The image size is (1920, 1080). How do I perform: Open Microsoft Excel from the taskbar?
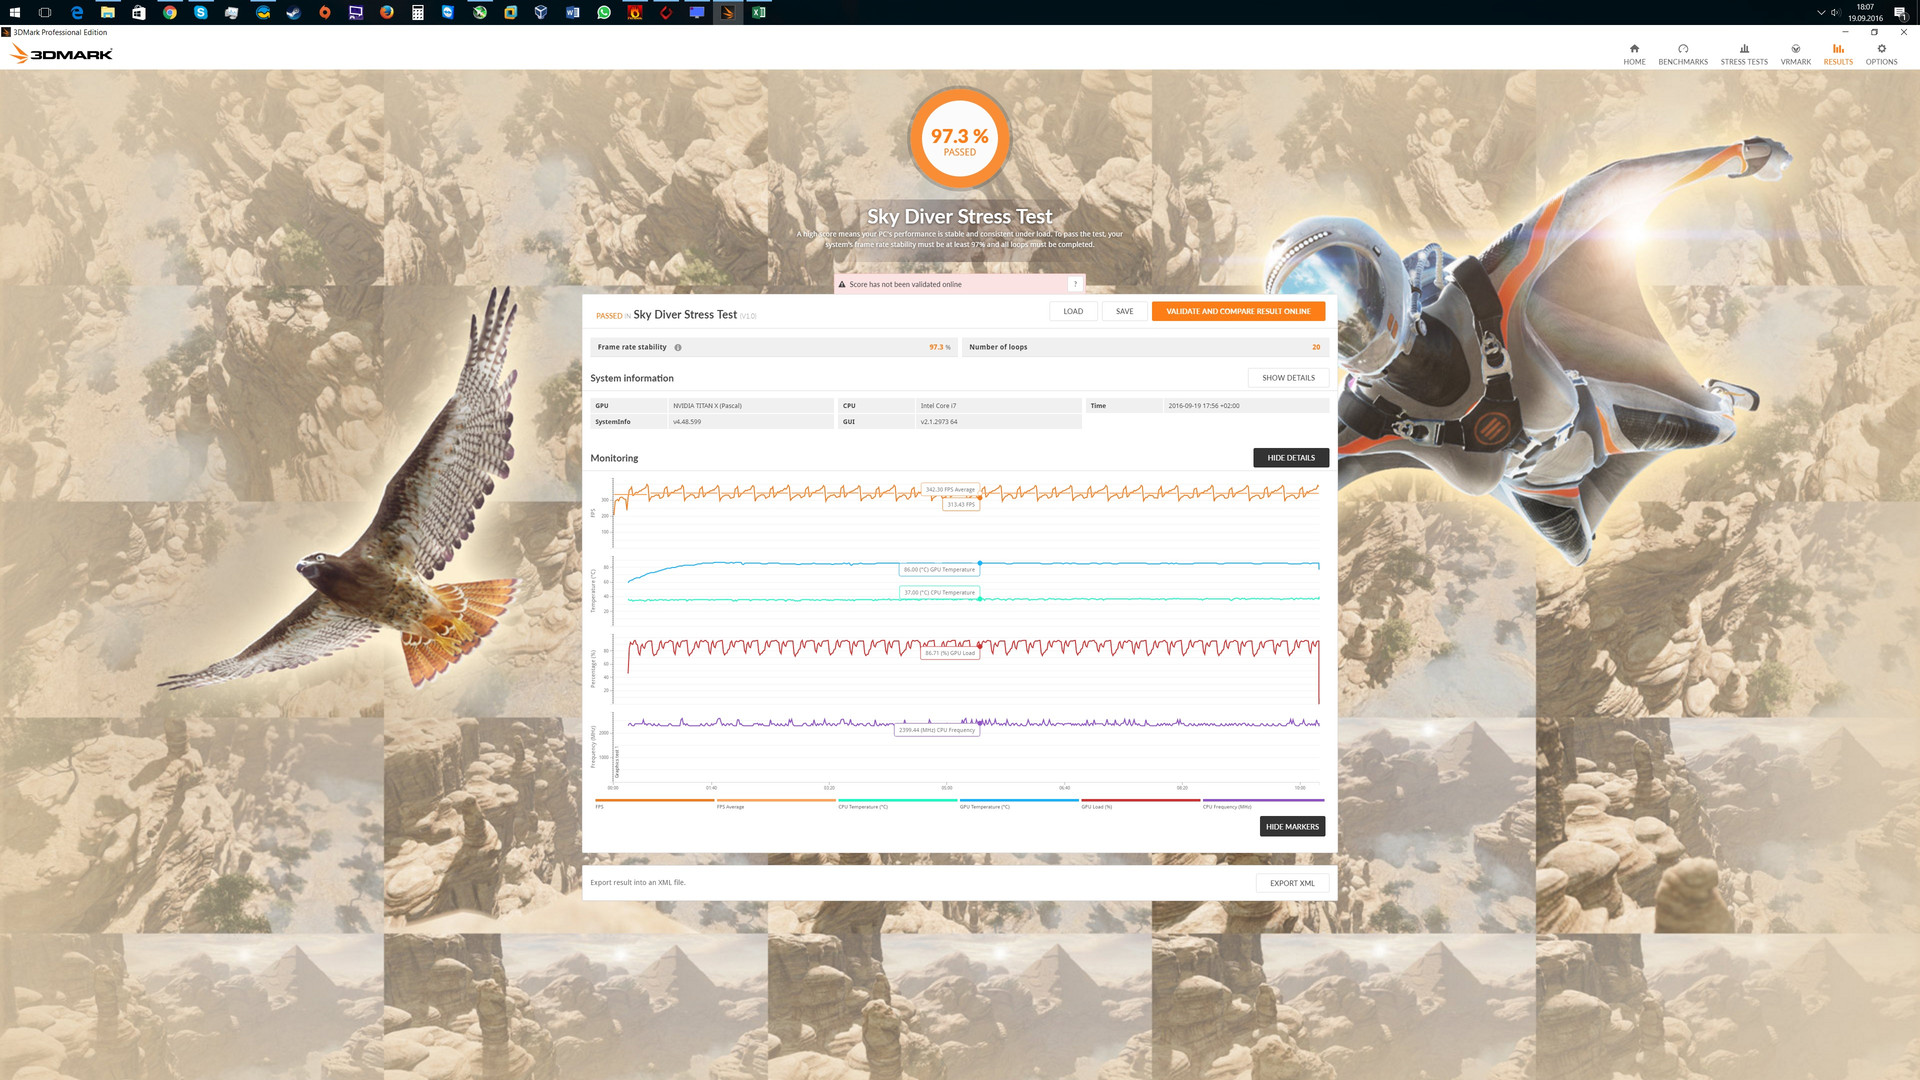pos(759,12)
